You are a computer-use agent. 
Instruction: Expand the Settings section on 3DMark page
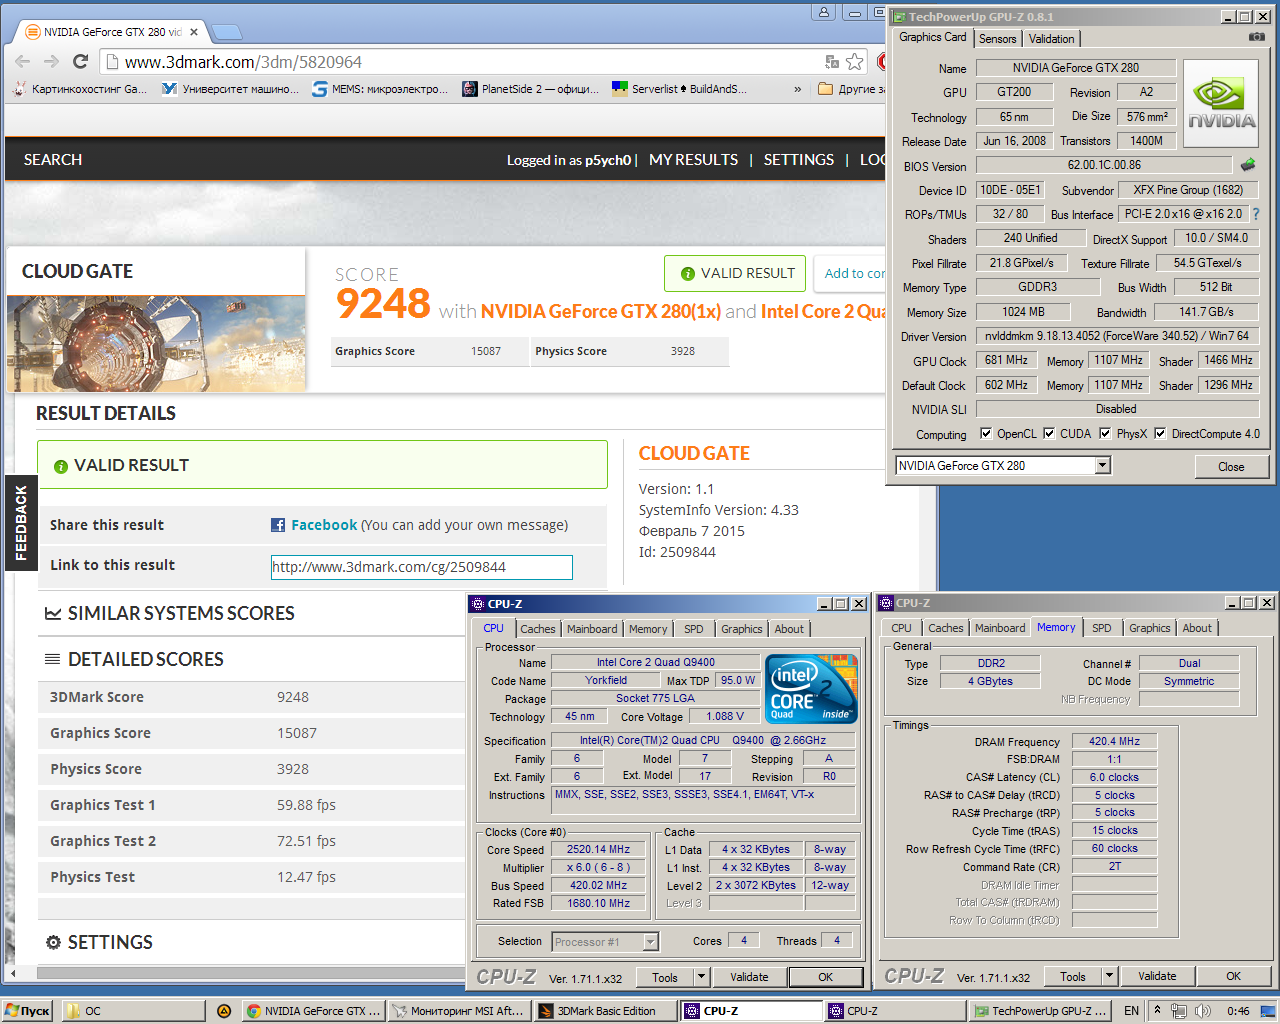pos(99,942)
